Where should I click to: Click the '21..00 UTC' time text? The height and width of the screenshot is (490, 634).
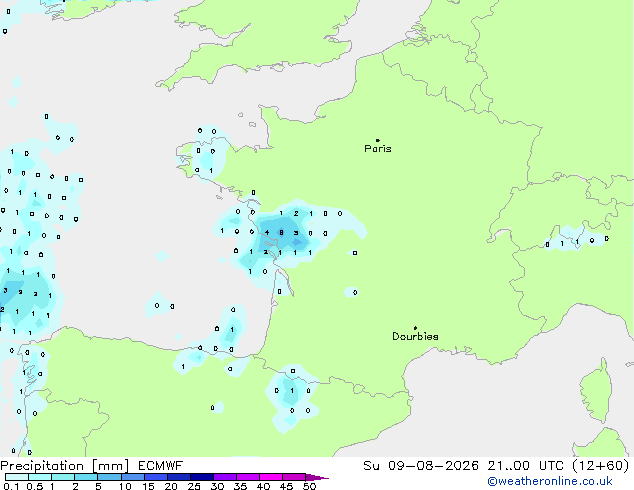tap(526, 466)
